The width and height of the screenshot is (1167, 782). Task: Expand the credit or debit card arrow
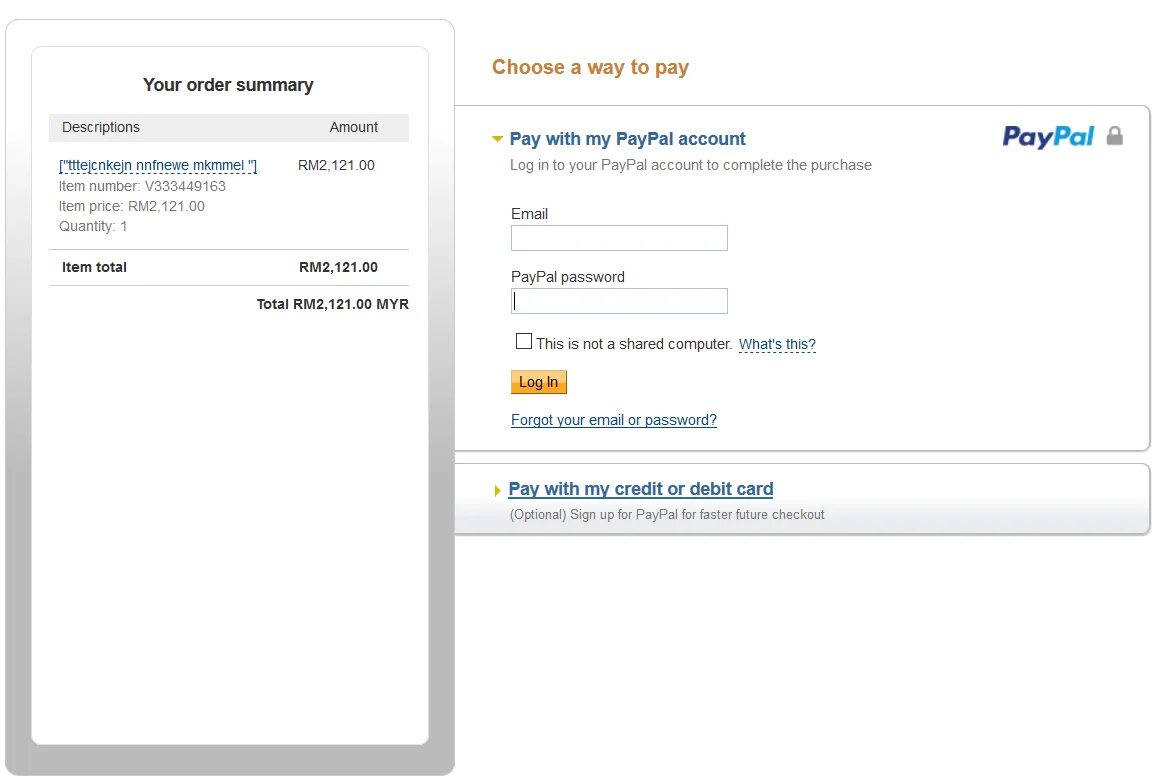tap(497, 490)
